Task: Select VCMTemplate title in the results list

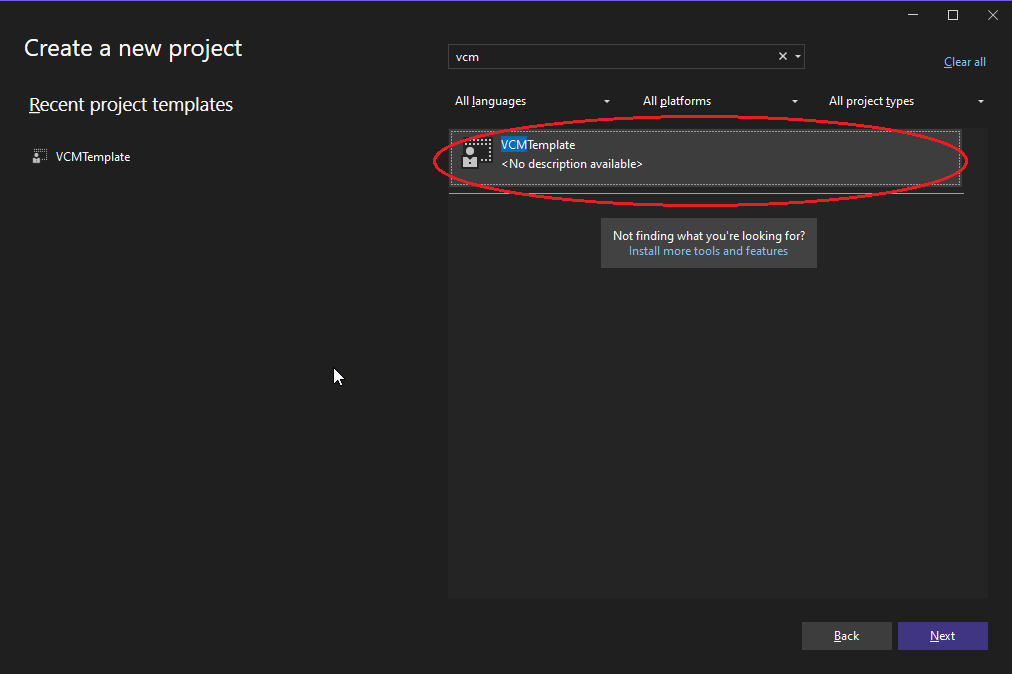Action: (x=538, y=145)
